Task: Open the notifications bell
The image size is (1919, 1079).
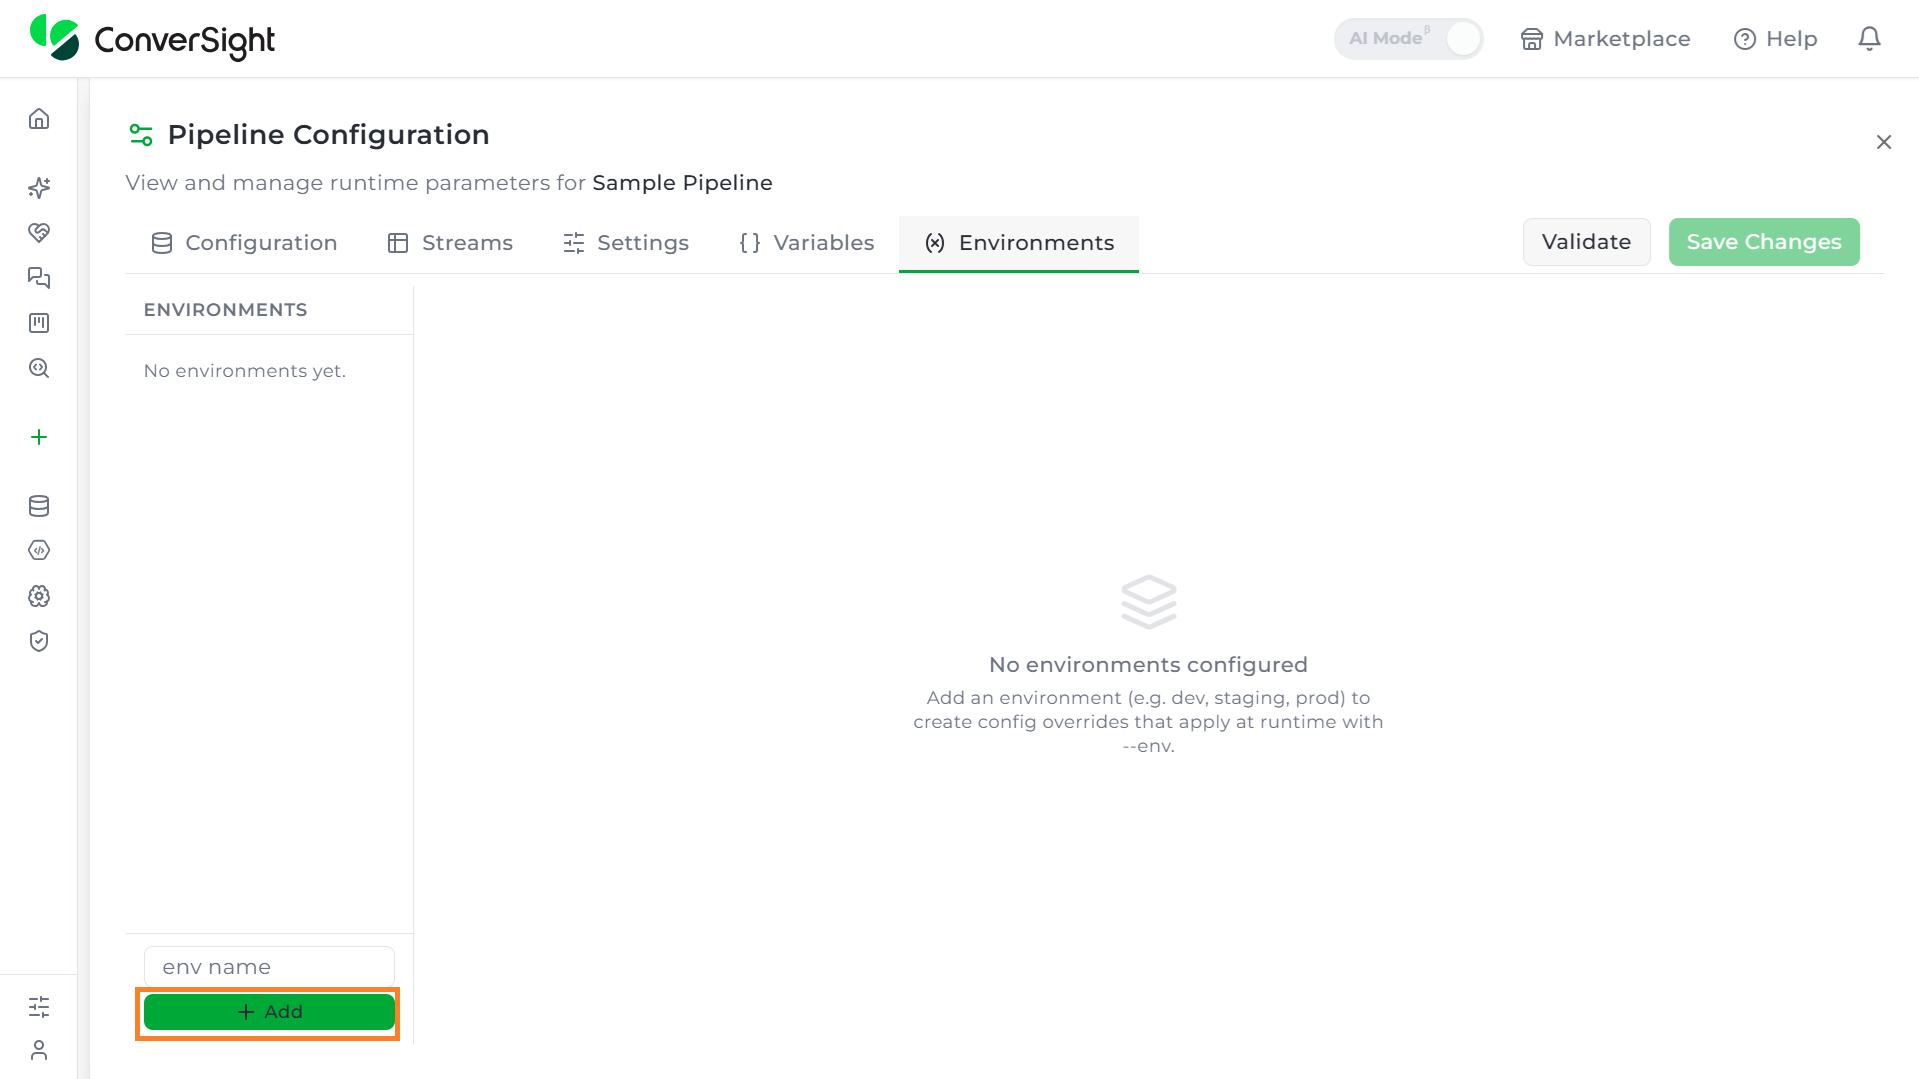Action: point(1869,39)
